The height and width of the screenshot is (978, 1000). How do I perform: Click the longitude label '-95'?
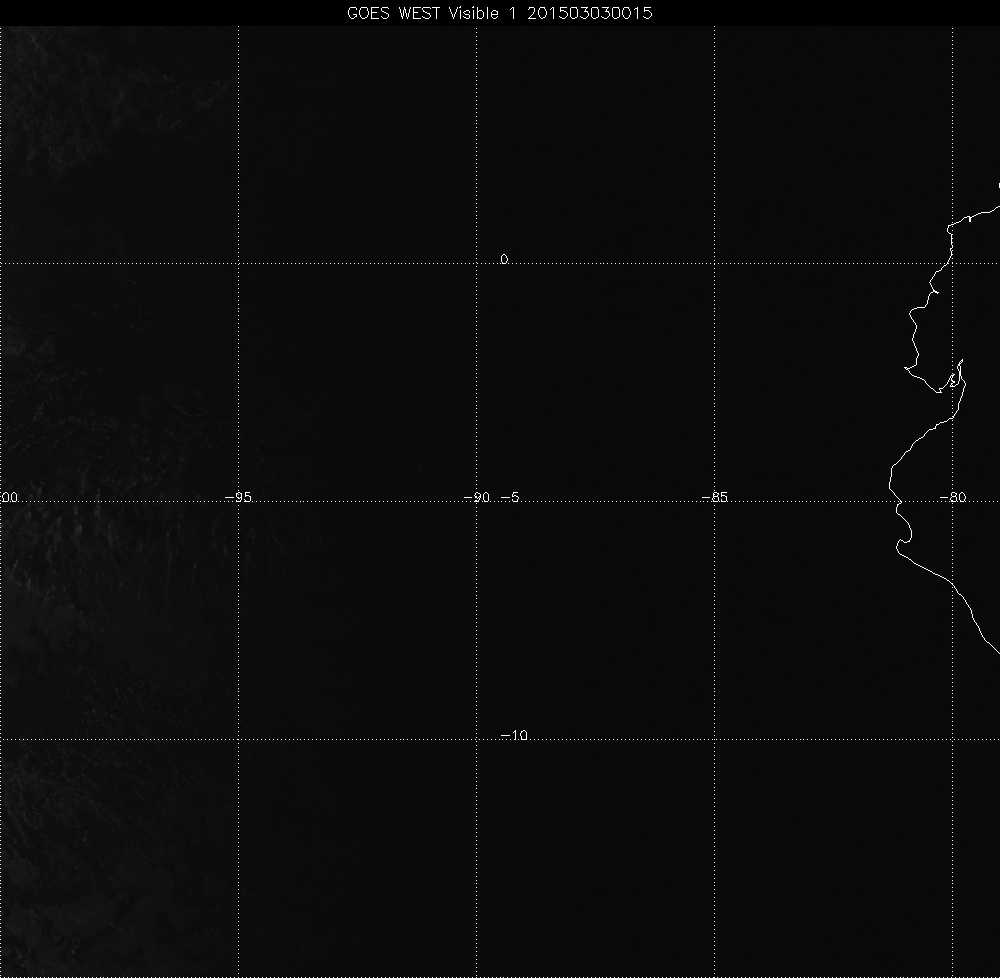239,497
